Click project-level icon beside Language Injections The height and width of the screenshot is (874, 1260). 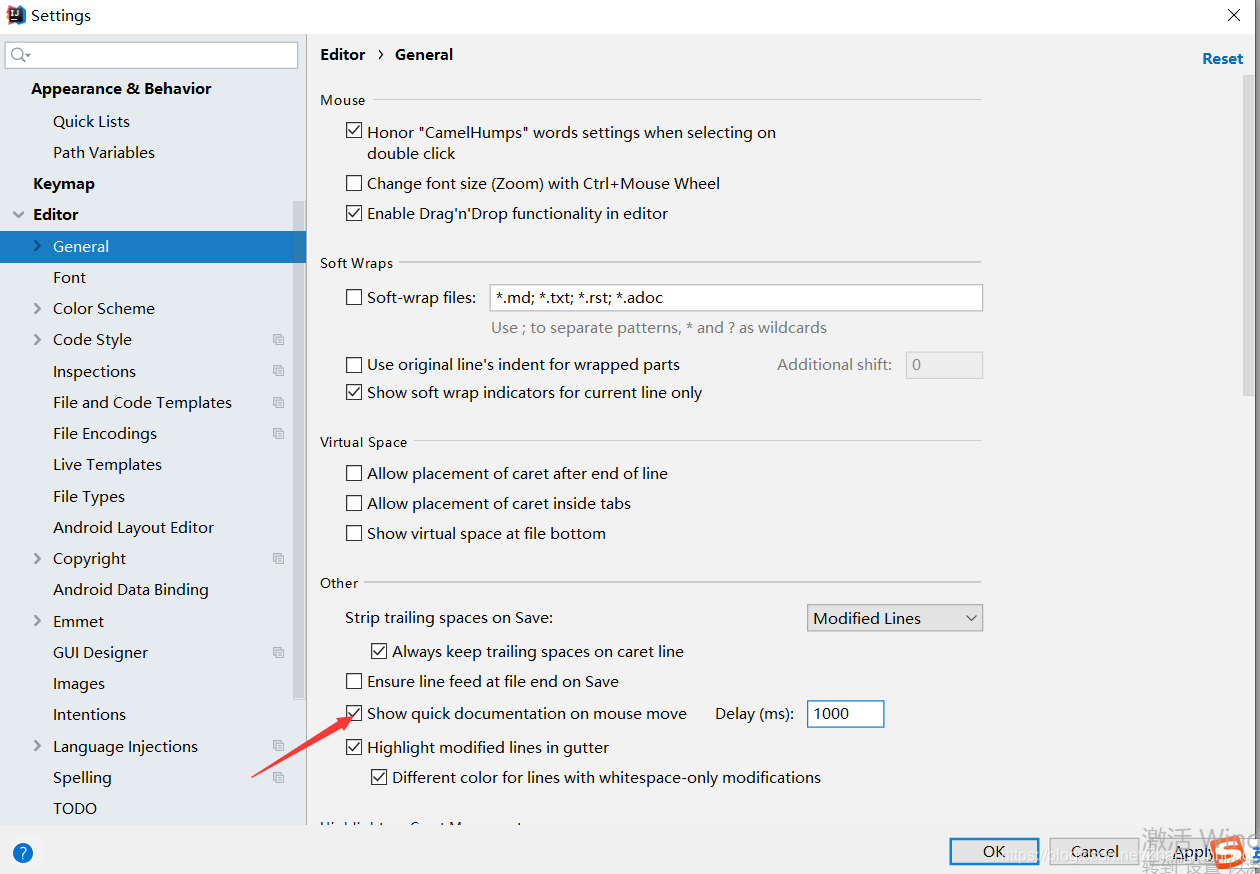[279, 746]
